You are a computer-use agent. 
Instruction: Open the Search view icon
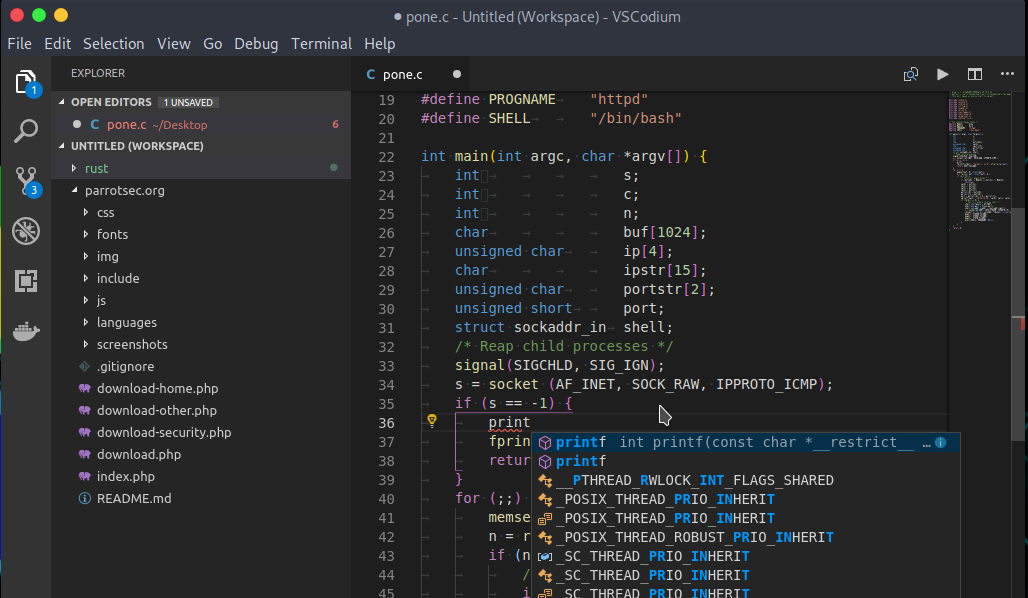coord(26,131)
